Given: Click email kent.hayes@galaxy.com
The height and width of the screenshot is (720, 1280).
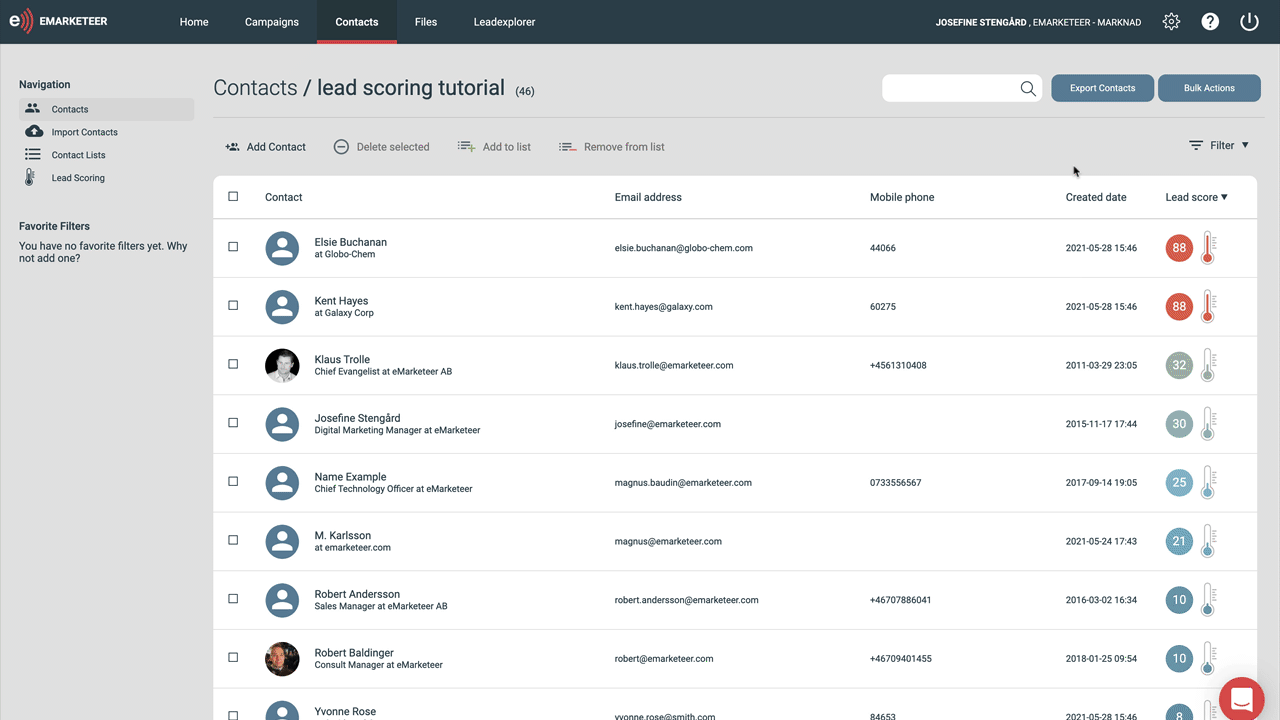Looking at the screenshot, I should [x=664, y=307].
